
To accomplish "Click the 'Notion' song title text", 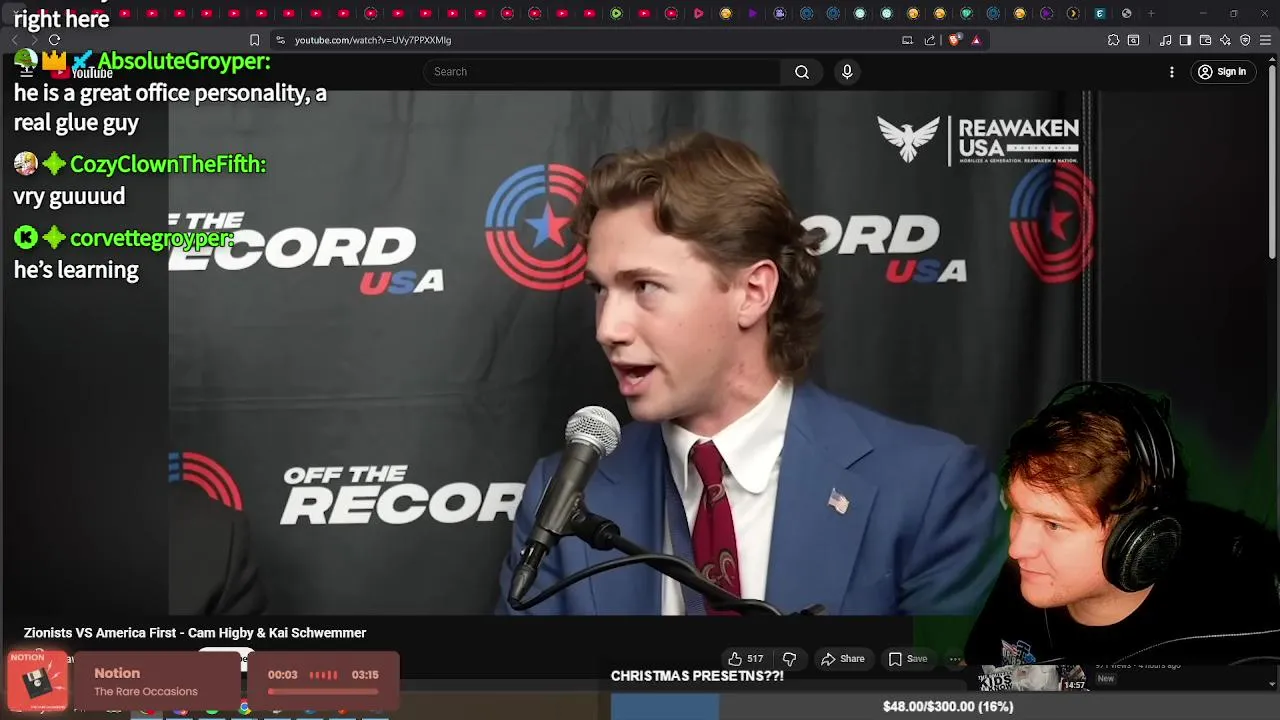I will tap(117, 673).
